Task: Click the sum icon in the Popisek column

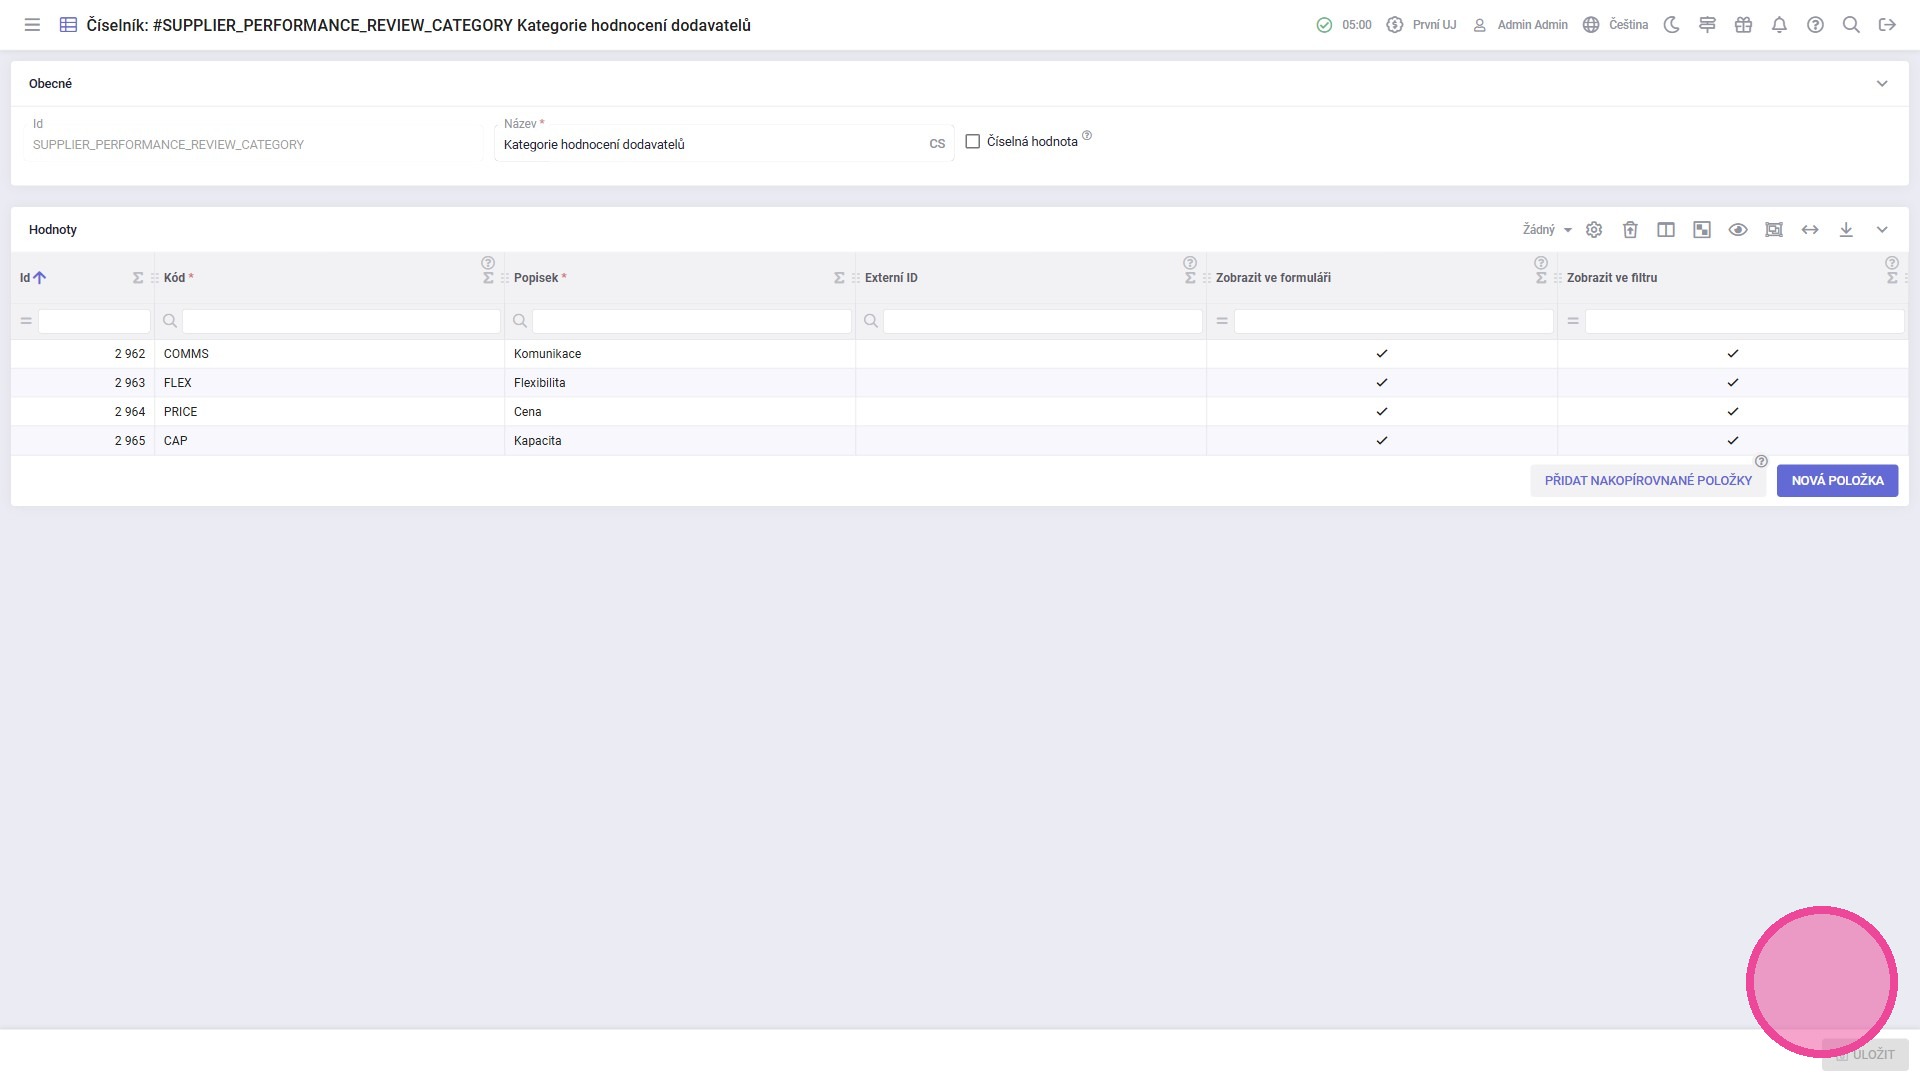Action: [x=839, y=278]
